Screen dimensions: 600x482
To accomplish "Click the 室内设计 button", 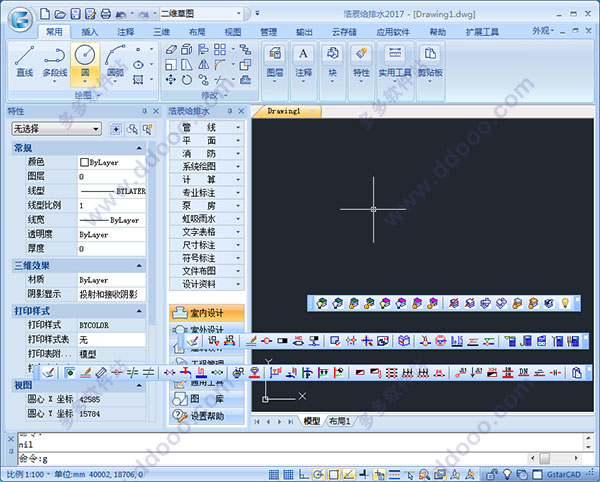I will pyautogui.click(x=207, y=313).
